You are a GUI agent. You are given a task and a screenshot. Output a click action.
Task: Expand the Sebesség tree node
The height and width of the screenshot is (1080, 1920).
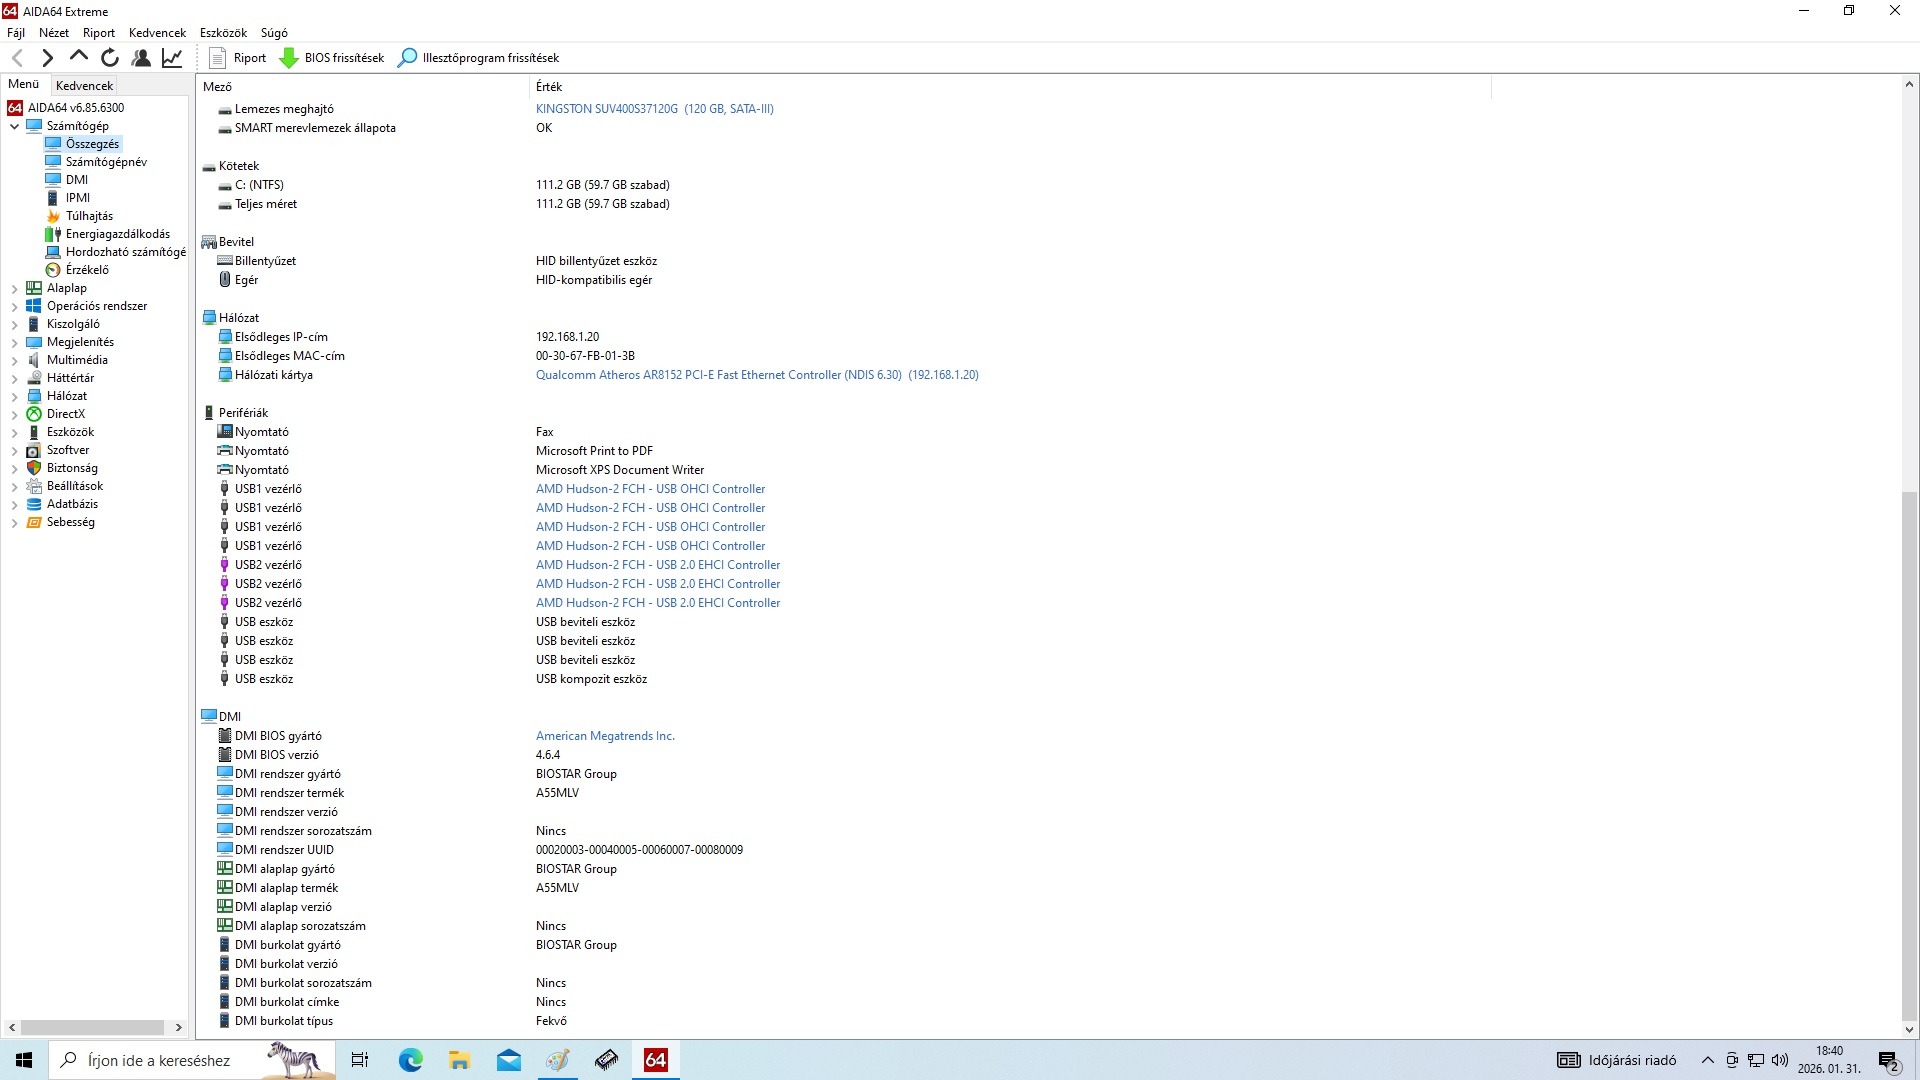(x=14, y=522)
